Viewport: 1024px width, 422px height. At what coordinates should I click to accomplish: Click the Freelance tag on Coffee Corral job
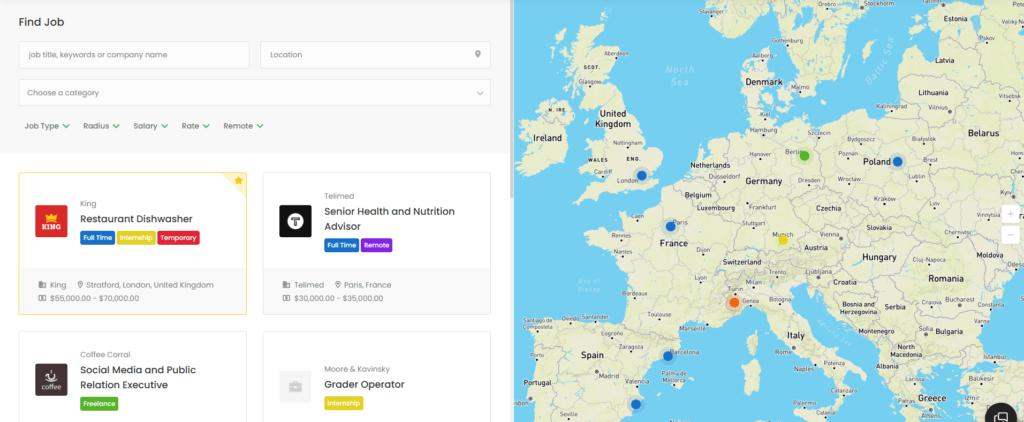click(99, 404)
